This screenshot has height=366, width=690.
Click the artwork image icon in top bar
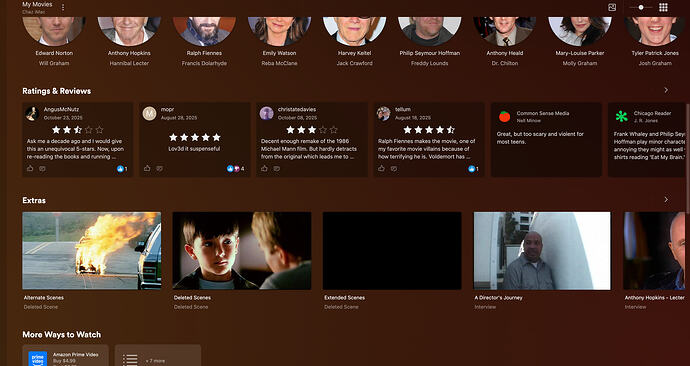pos(612,7)
